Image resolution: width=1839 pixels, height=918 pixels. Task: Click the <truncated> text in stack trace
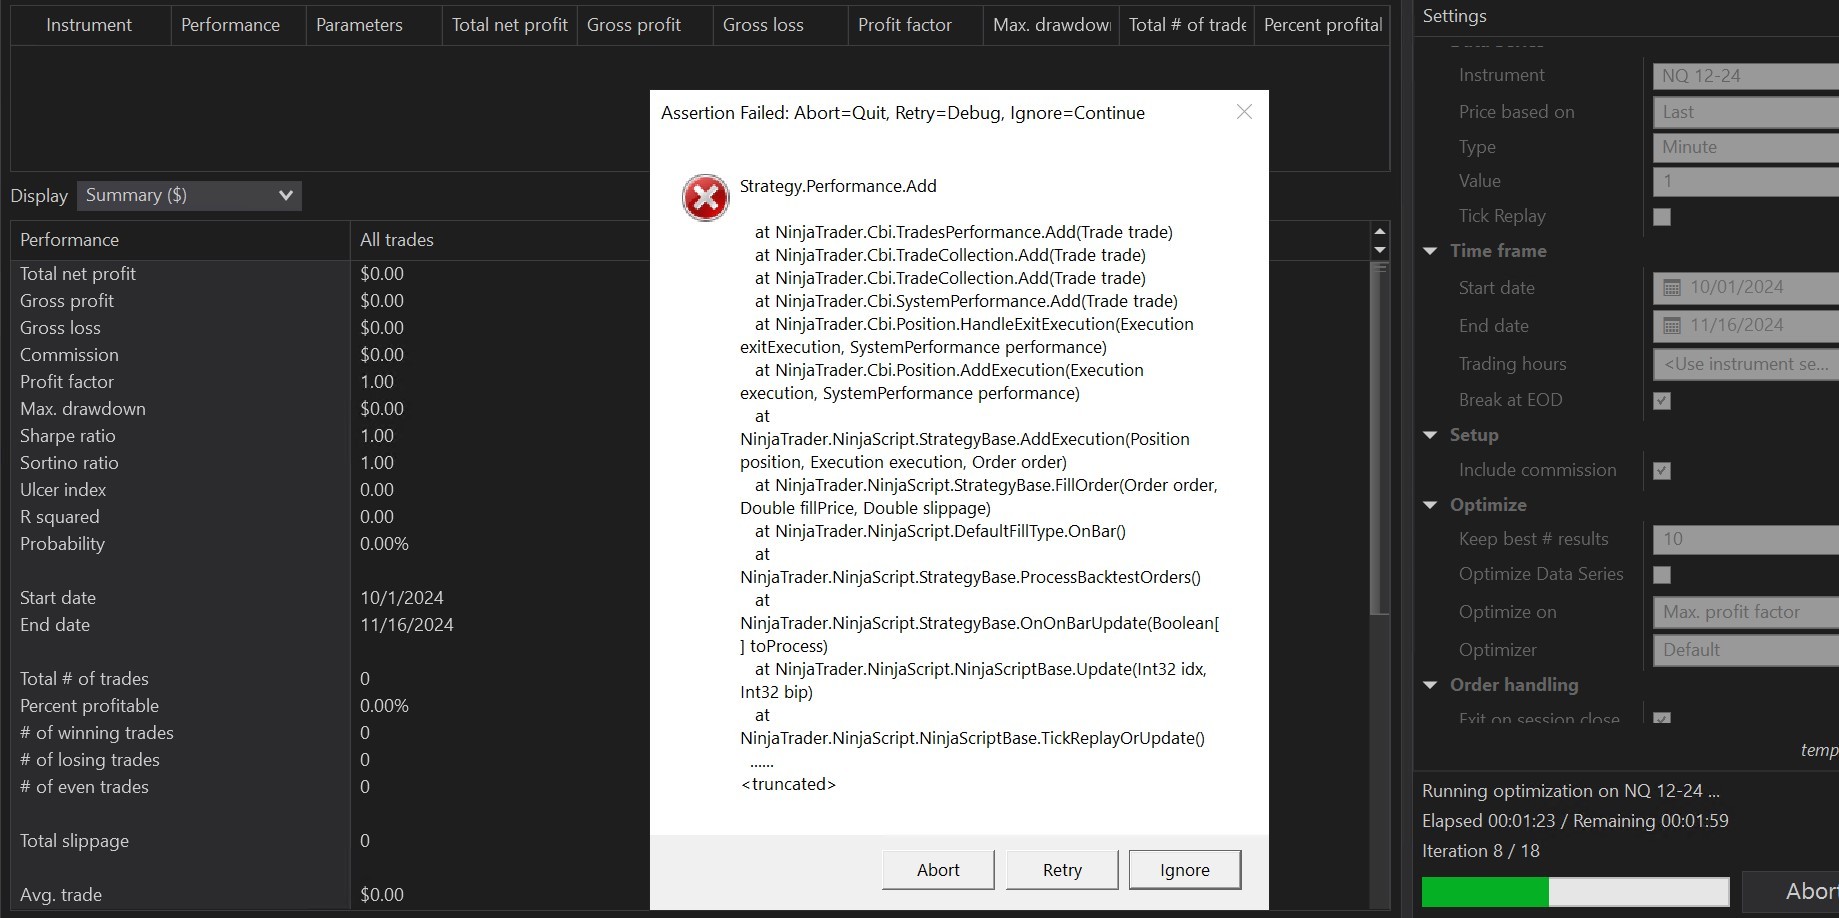(788, 784)
